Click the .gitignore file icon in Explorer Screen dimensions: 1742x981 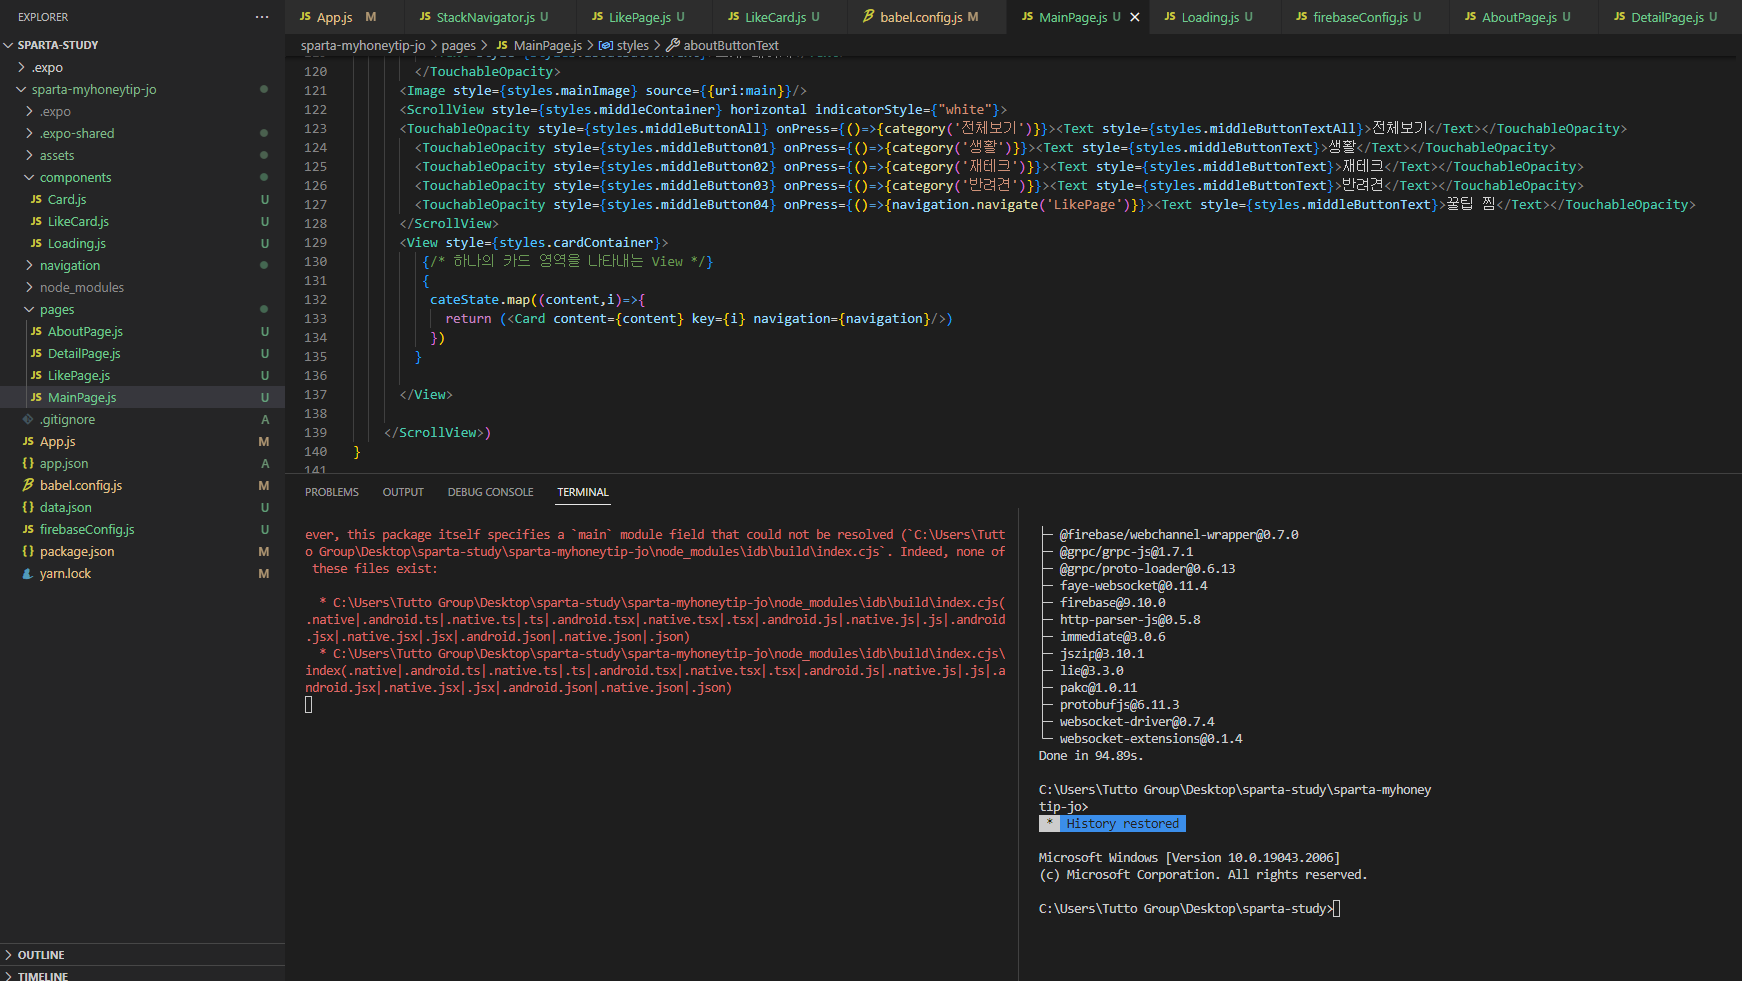point(28,420)
